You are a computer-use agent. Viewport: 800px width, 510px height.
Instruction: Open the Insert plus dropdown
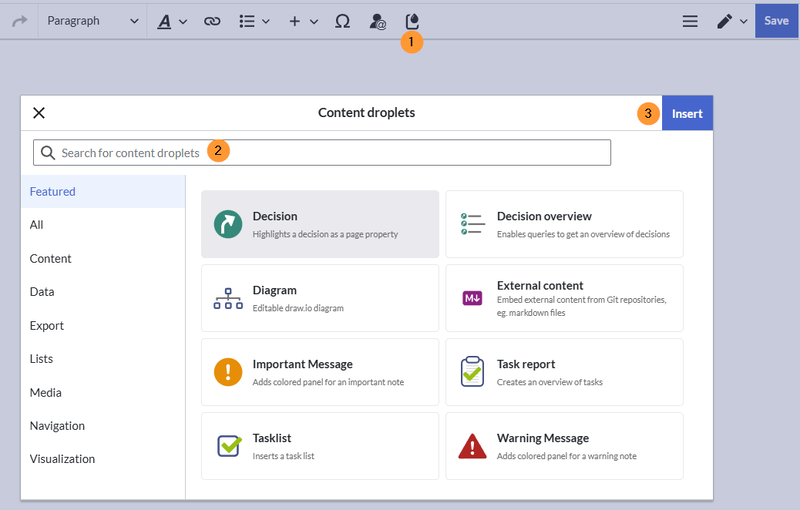tap(303, 21)
